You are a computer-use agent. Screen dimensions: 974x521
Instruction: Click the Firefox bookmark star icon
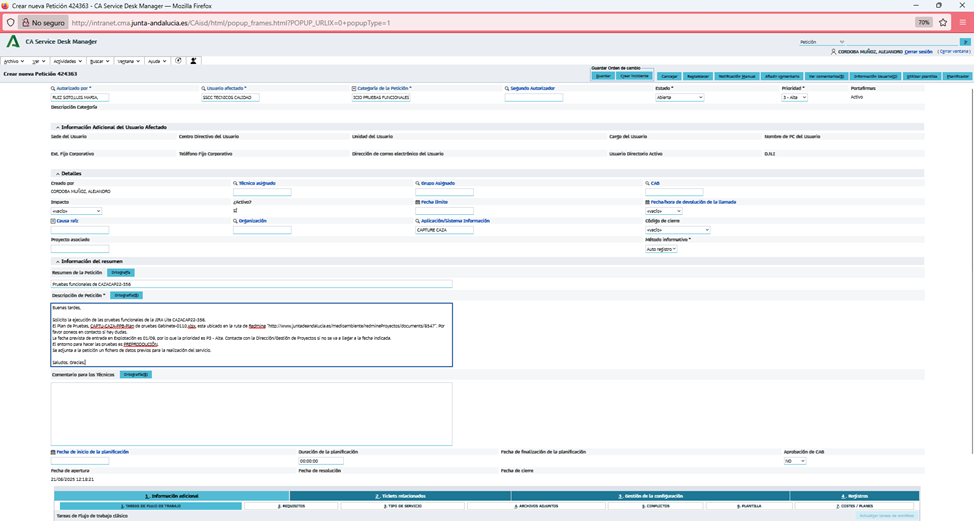pyautogui.click(x=943, y=22)
